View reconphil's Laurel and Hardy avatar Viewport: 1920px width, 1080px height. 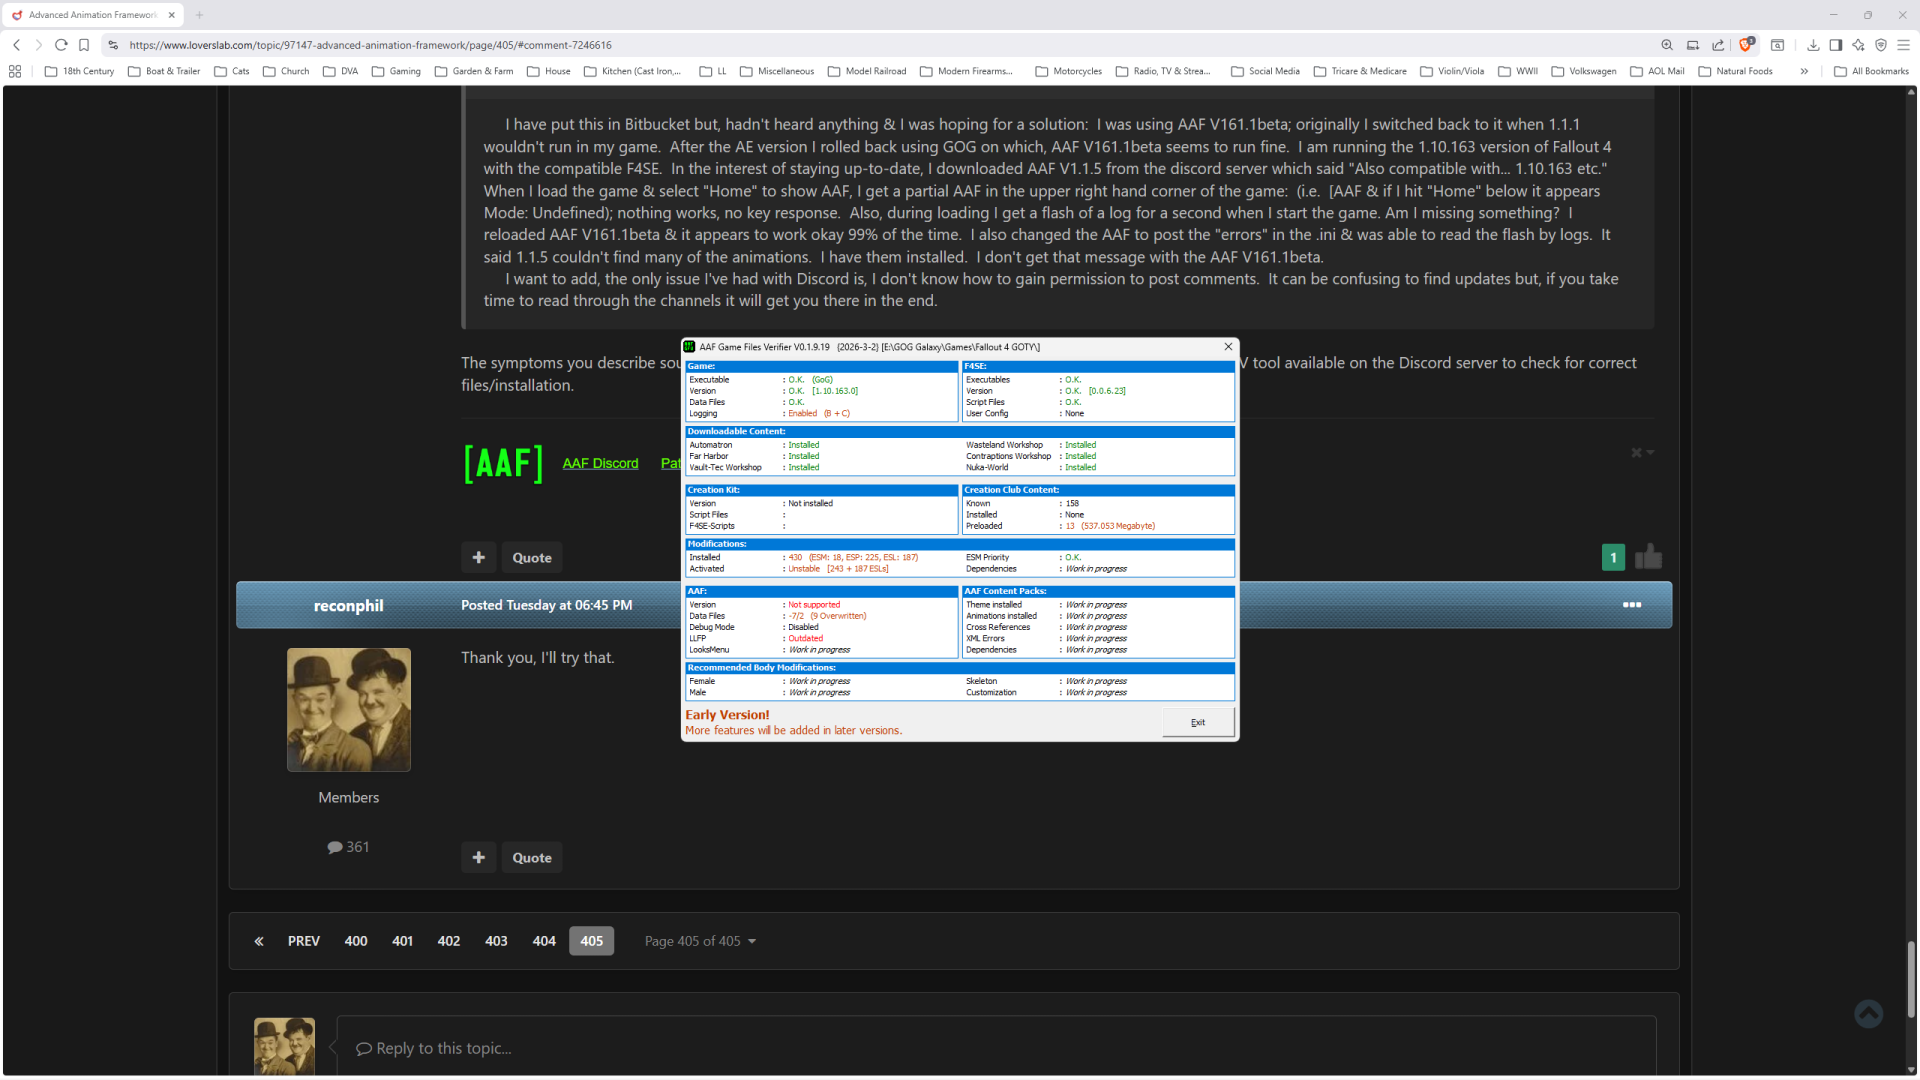pos(349,710)
